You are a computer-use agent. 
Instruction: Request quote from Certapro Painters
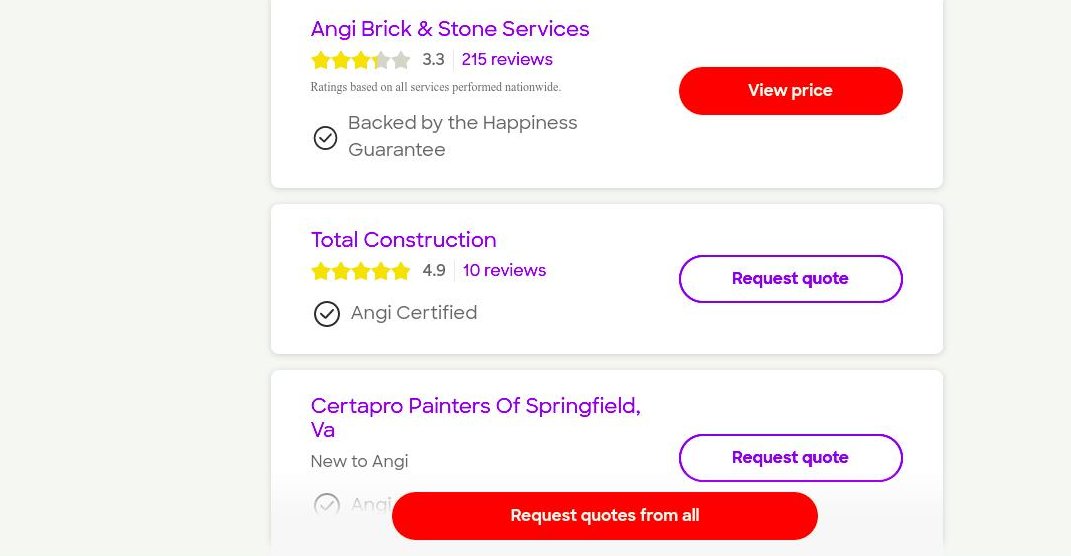pos(790,458)
